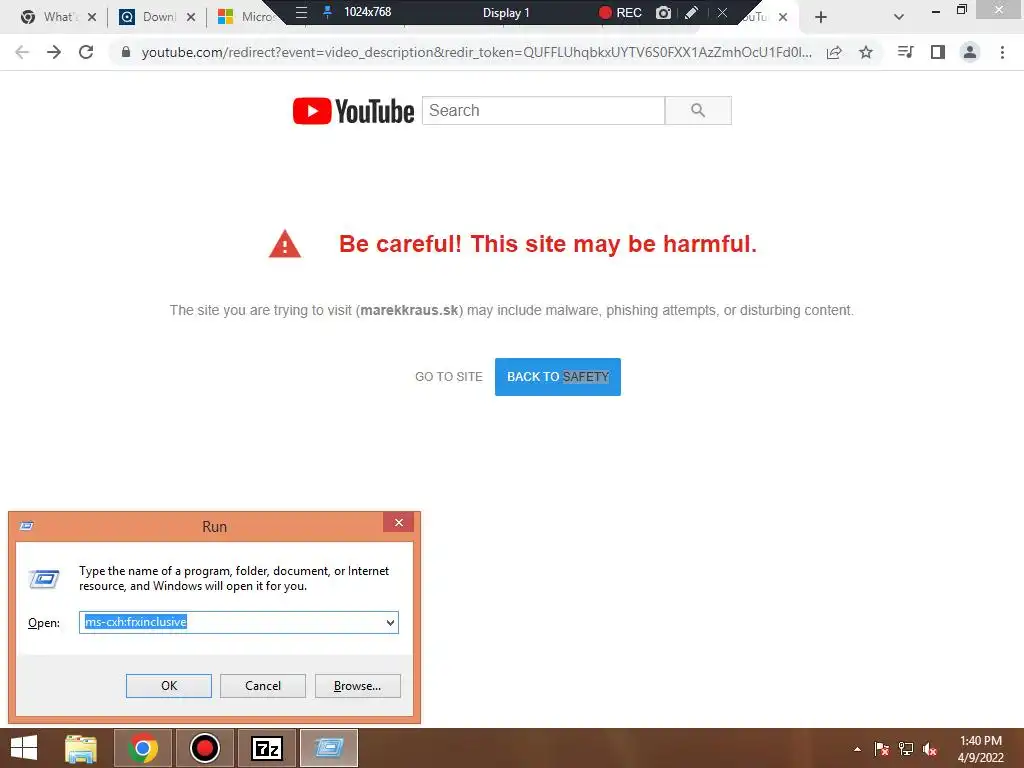Click the address bar URL
The image size is (1024, 768).
tap(477, 52)
